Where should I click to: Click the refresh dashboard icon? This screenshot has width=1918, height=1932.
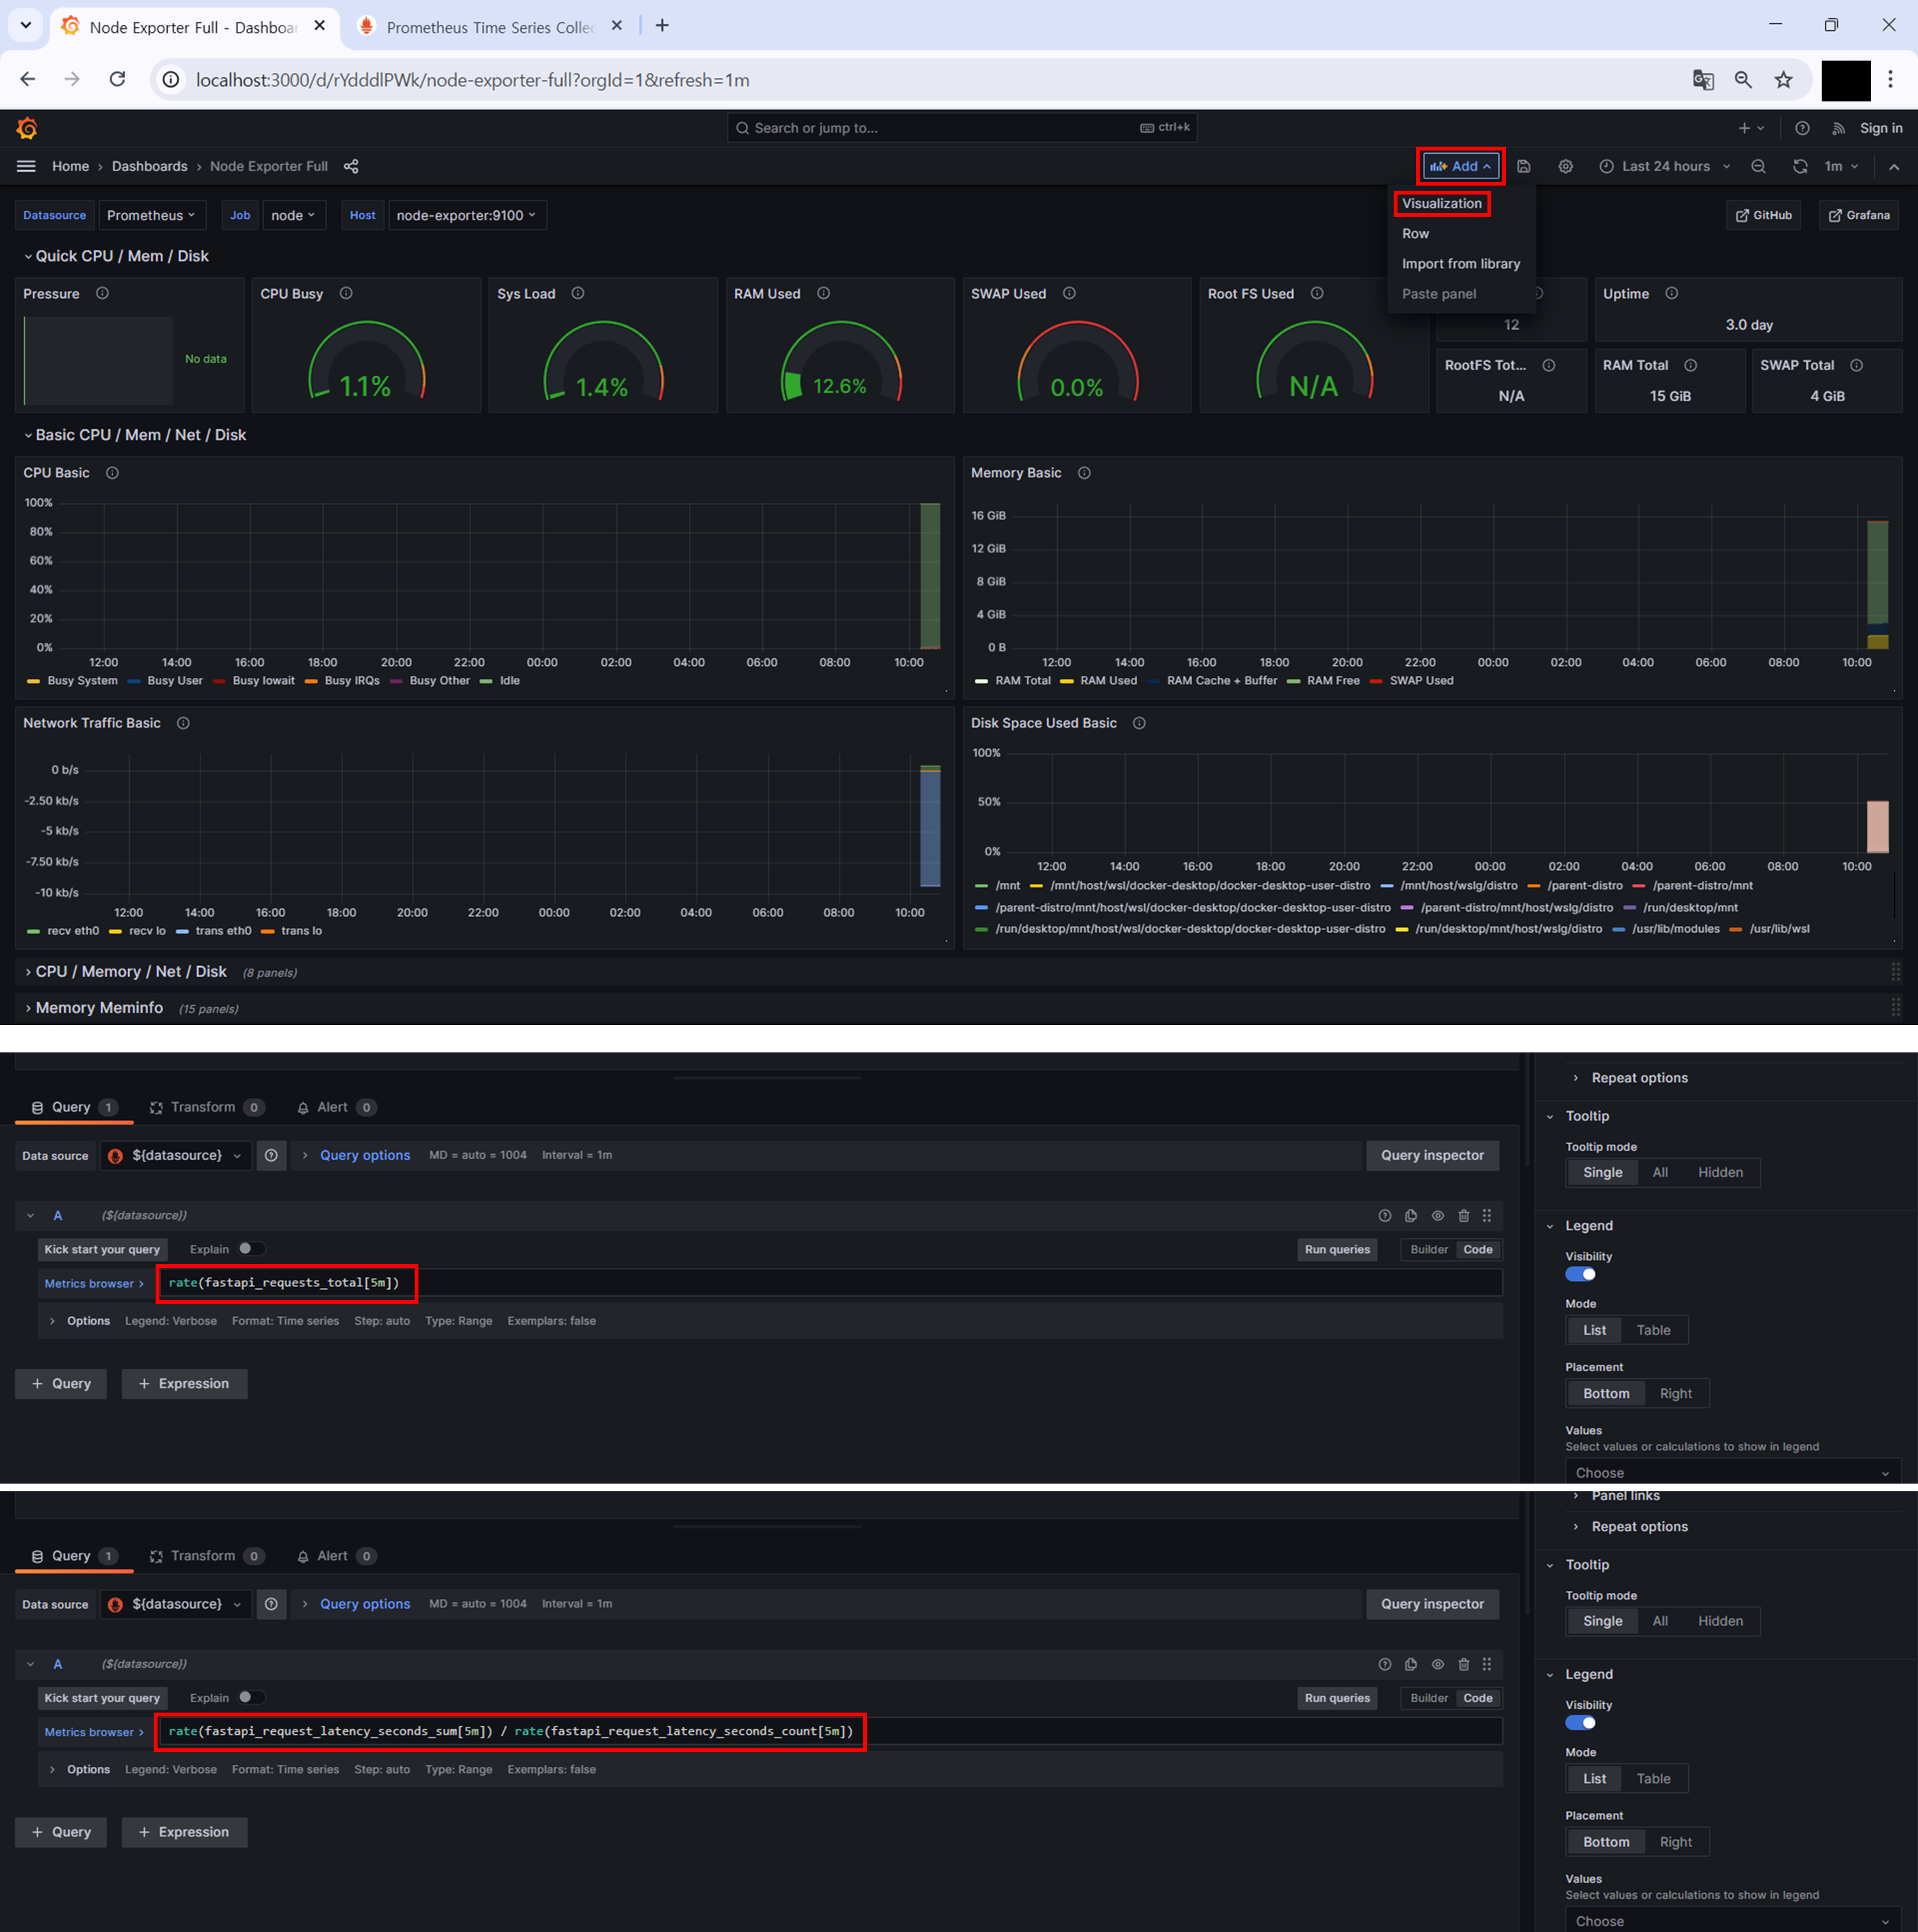click(1799, 166)
